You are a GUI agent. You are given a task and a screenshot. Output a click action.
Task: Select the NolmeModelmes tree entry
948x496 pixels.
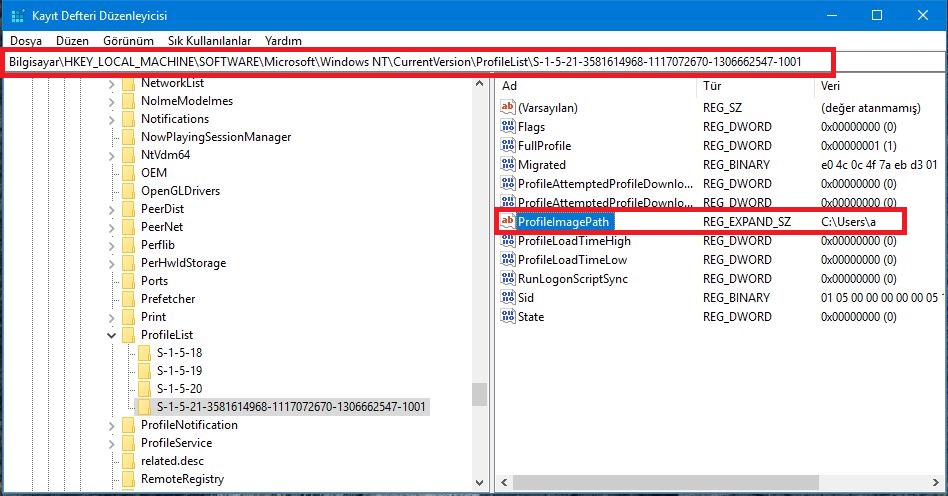click(x=187, y=101)
